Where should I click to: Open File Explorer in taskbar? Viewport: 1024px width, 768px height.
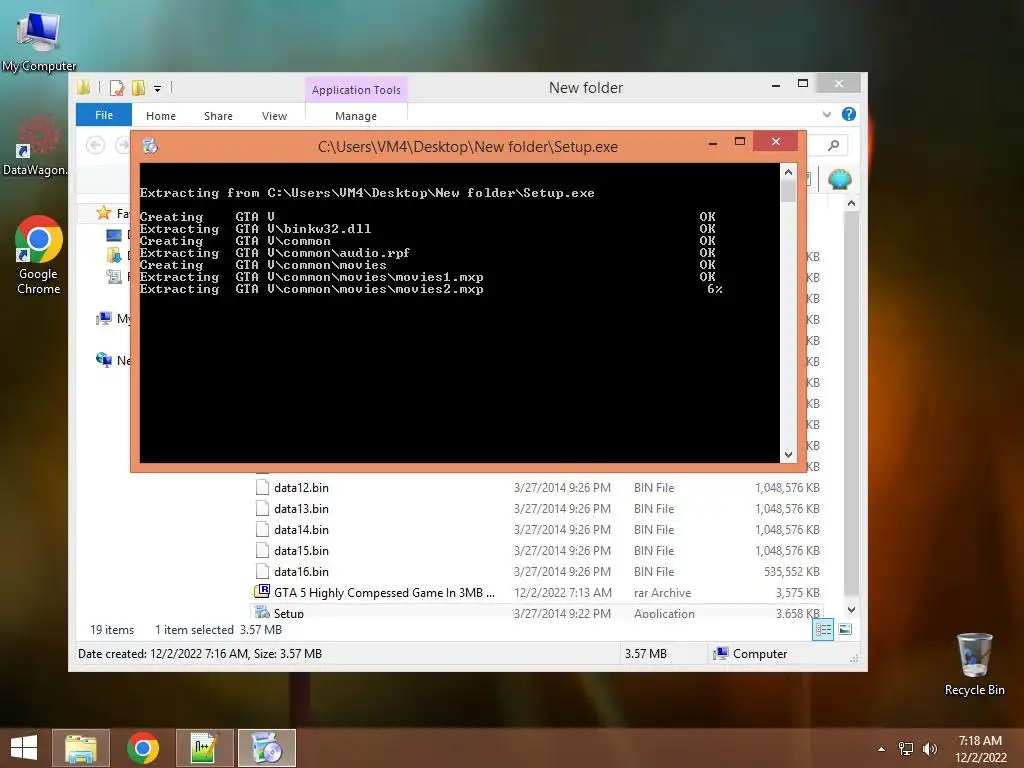[x=81, y=748]
